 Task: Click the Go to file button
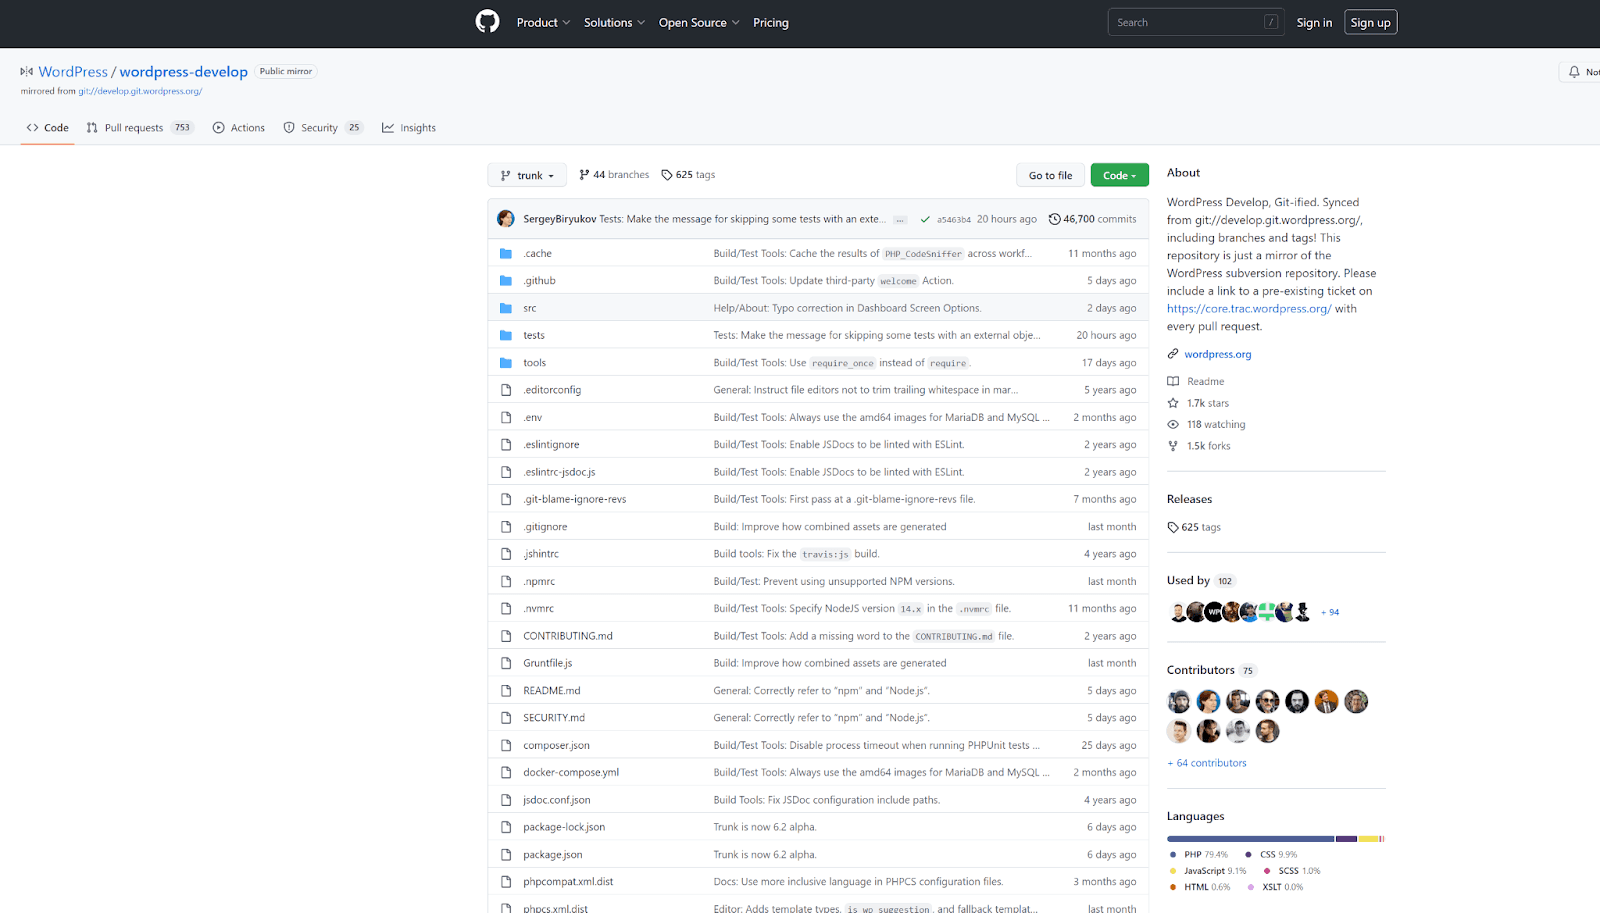(1050, 175)
